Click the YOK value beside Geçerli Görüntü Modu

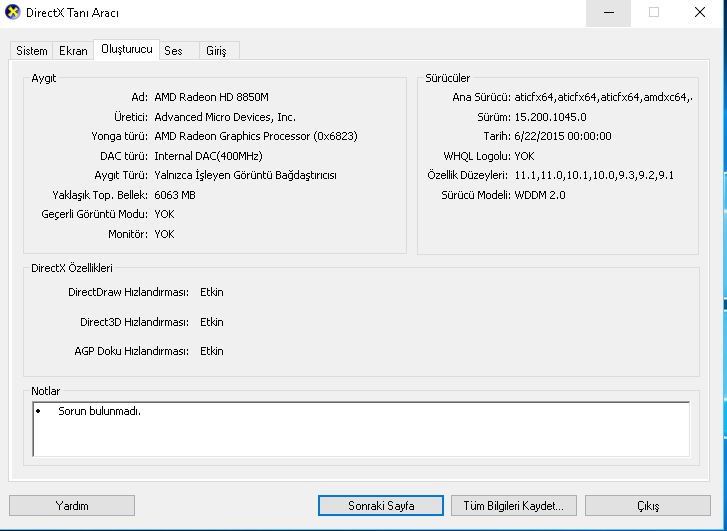coord(164,214)
